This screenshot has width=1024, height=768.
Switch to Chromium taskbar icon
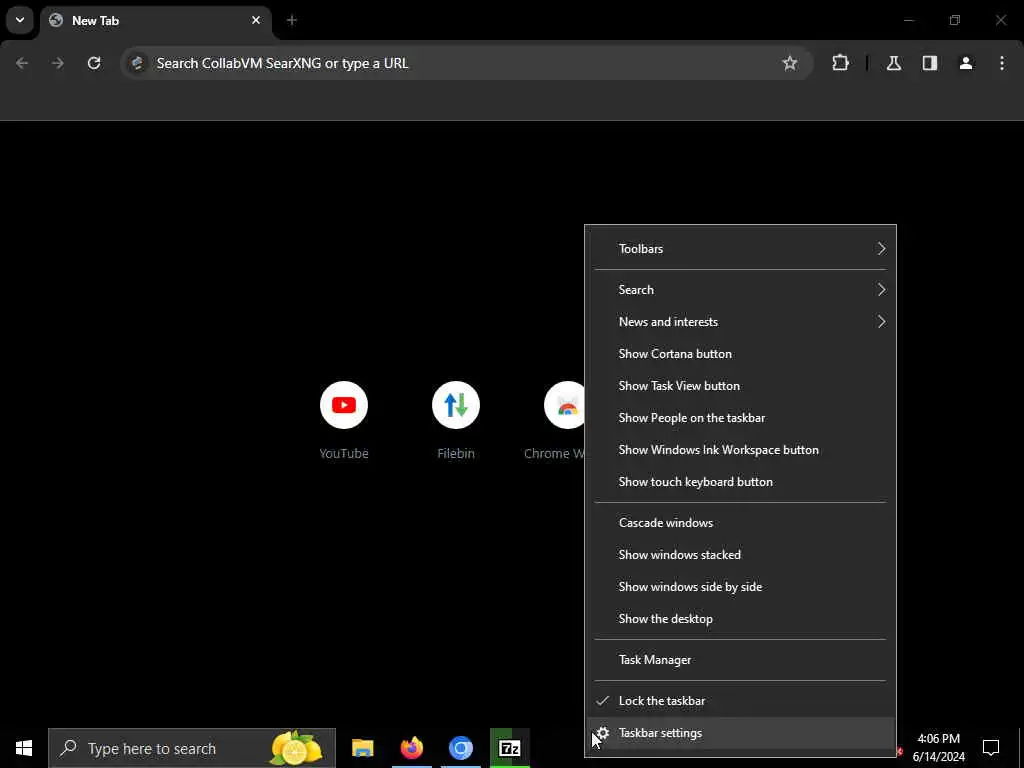tap(460, 748)
